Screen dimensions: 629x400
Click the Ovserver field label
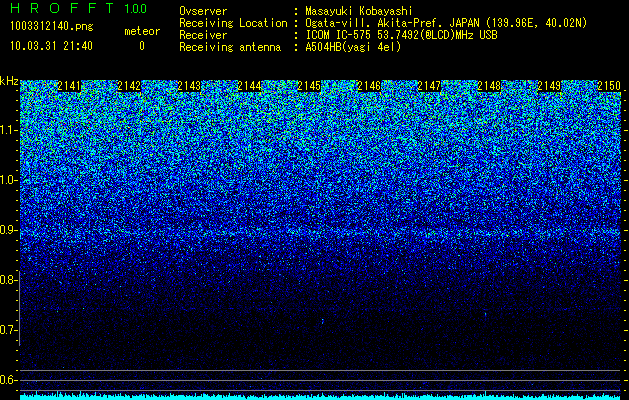click(x=203, y=11)
